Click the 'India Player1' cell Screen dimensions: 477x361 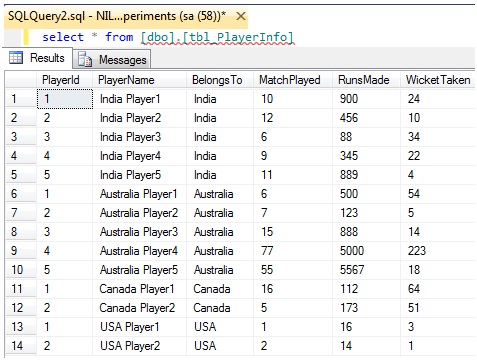139,99
